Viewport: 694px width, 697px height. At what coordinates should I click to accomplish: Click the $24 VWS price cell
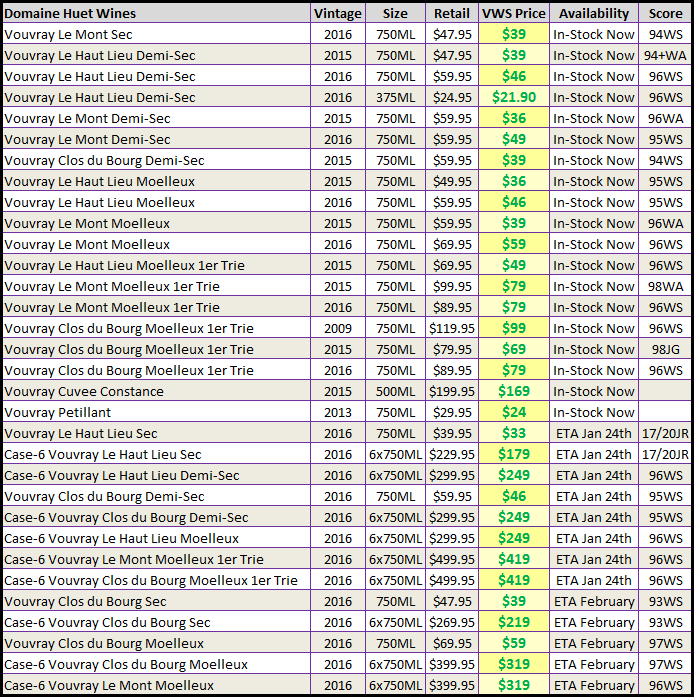tap(513, 412)
